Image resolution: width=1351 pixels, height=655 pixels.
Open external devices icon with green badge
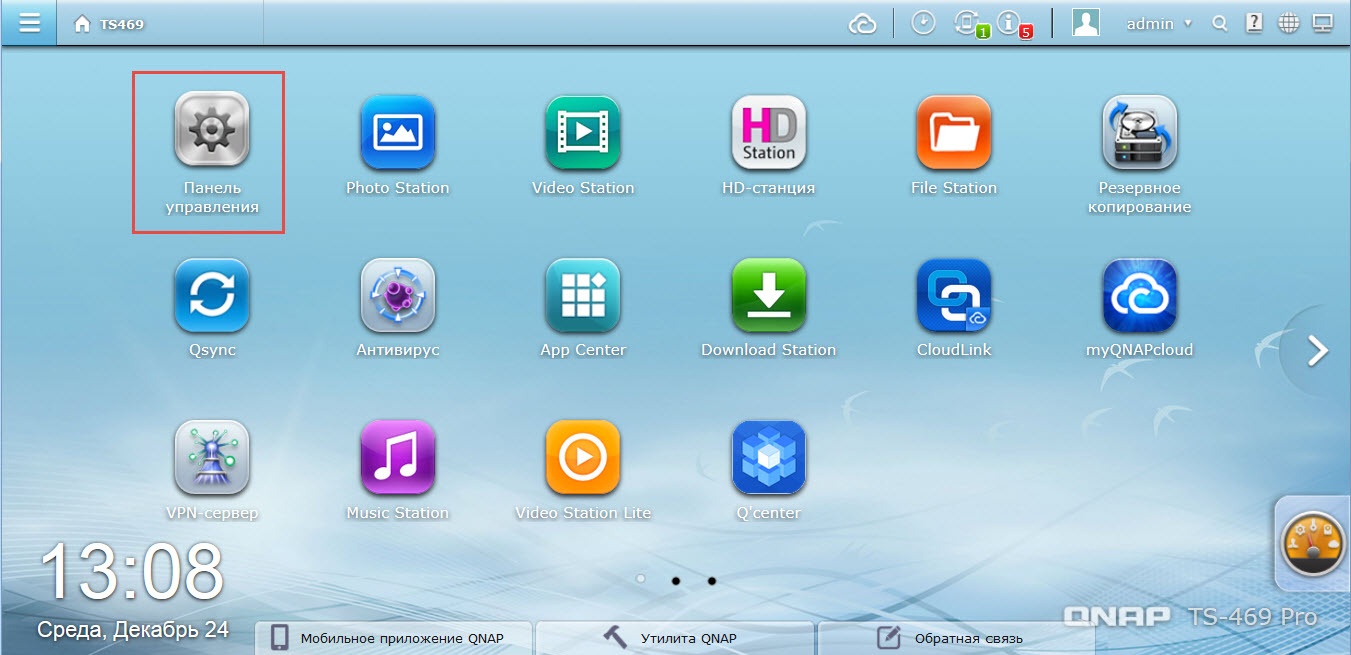969,24
